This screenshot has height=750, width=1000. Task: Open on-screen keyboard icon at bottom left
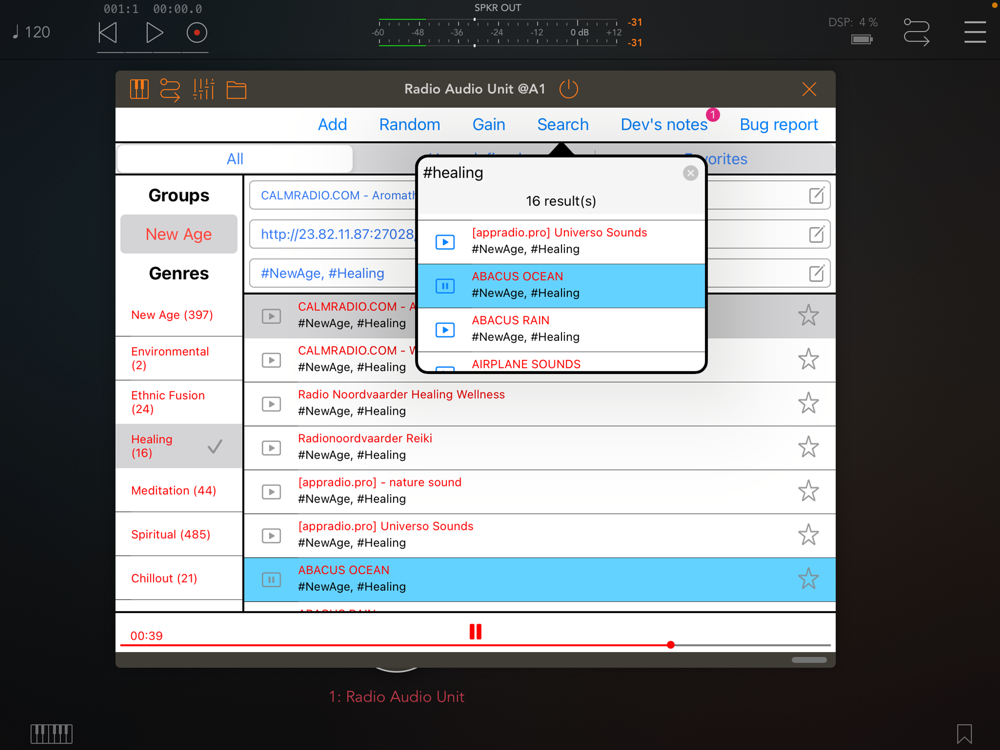(x=52, y=734)
